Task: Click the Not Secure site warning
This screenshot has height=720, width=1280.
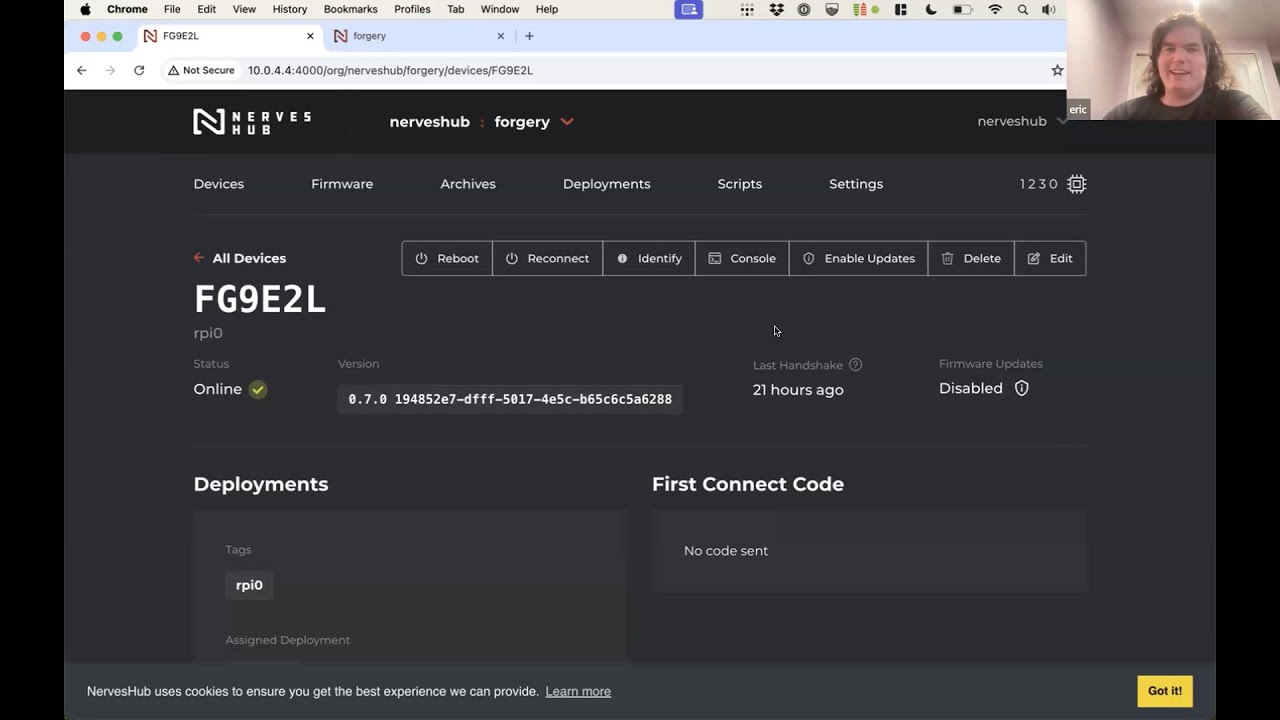Action: point(201,70)
